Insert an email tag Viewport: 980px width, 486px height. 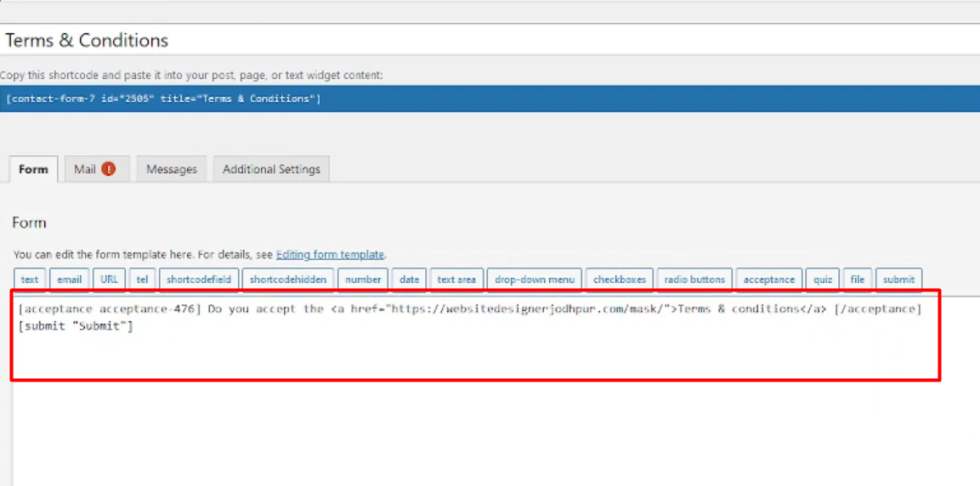[69, 279]
